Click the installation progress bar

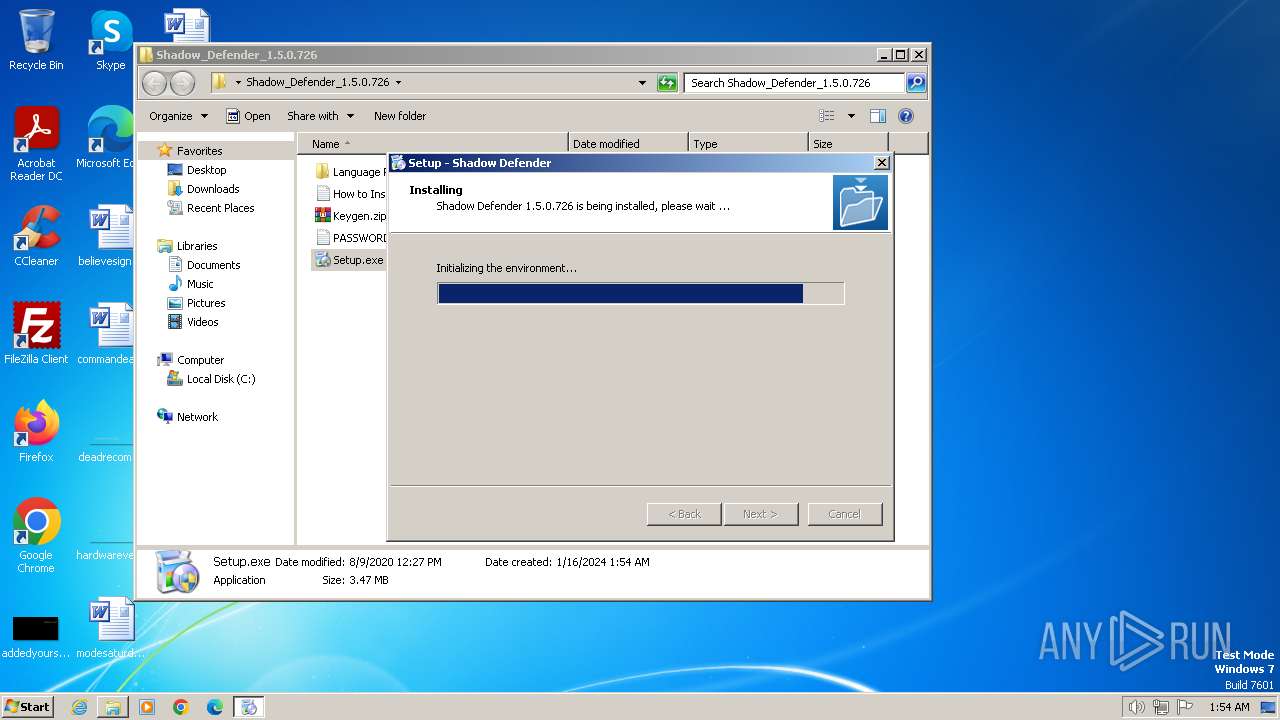point(640,293)
